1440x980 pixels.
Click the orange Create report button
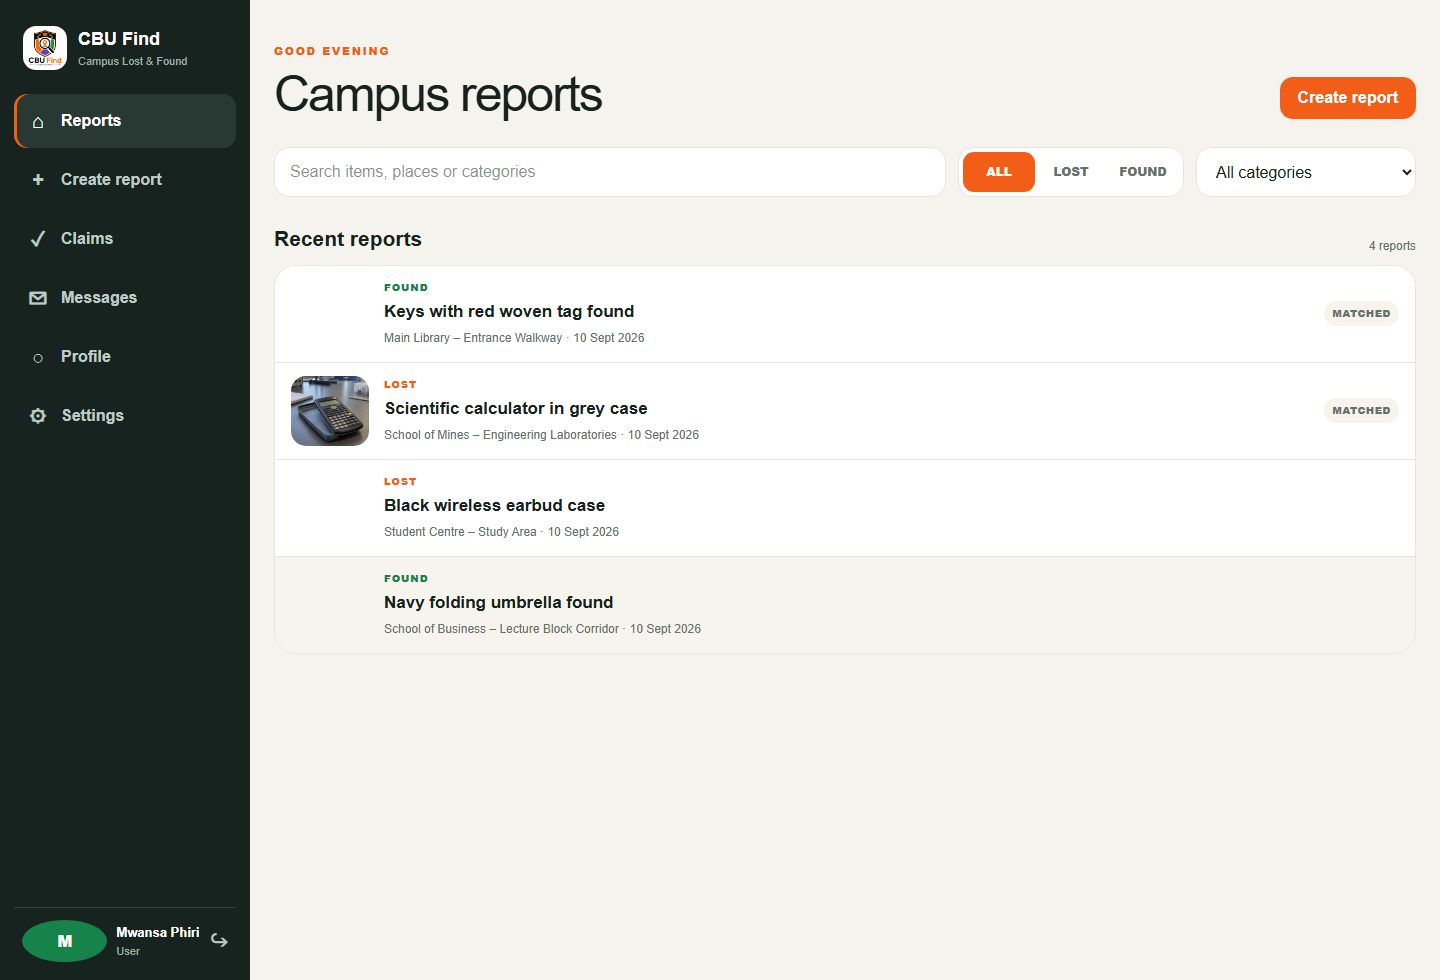[x=1348, y=98]
